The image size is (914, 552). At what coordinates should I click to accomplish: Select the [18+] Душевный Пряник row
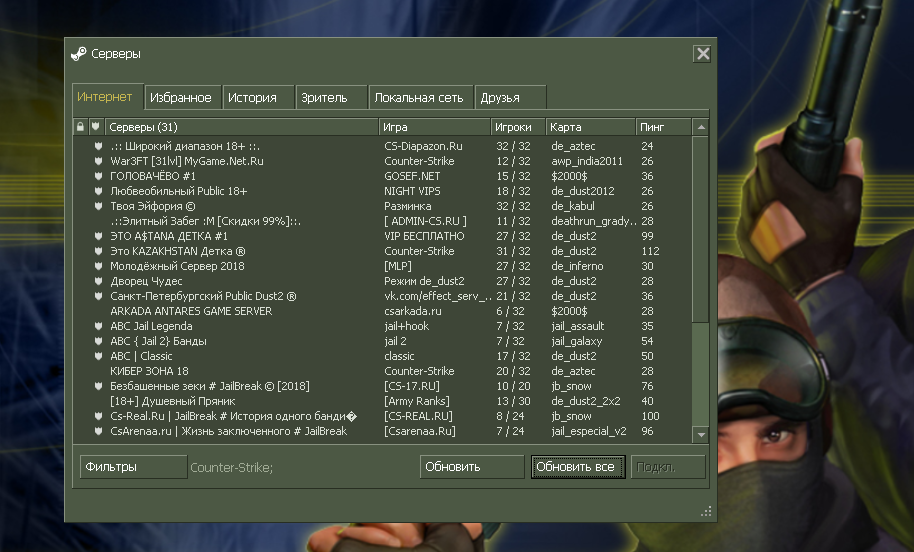tap(382, 401)
